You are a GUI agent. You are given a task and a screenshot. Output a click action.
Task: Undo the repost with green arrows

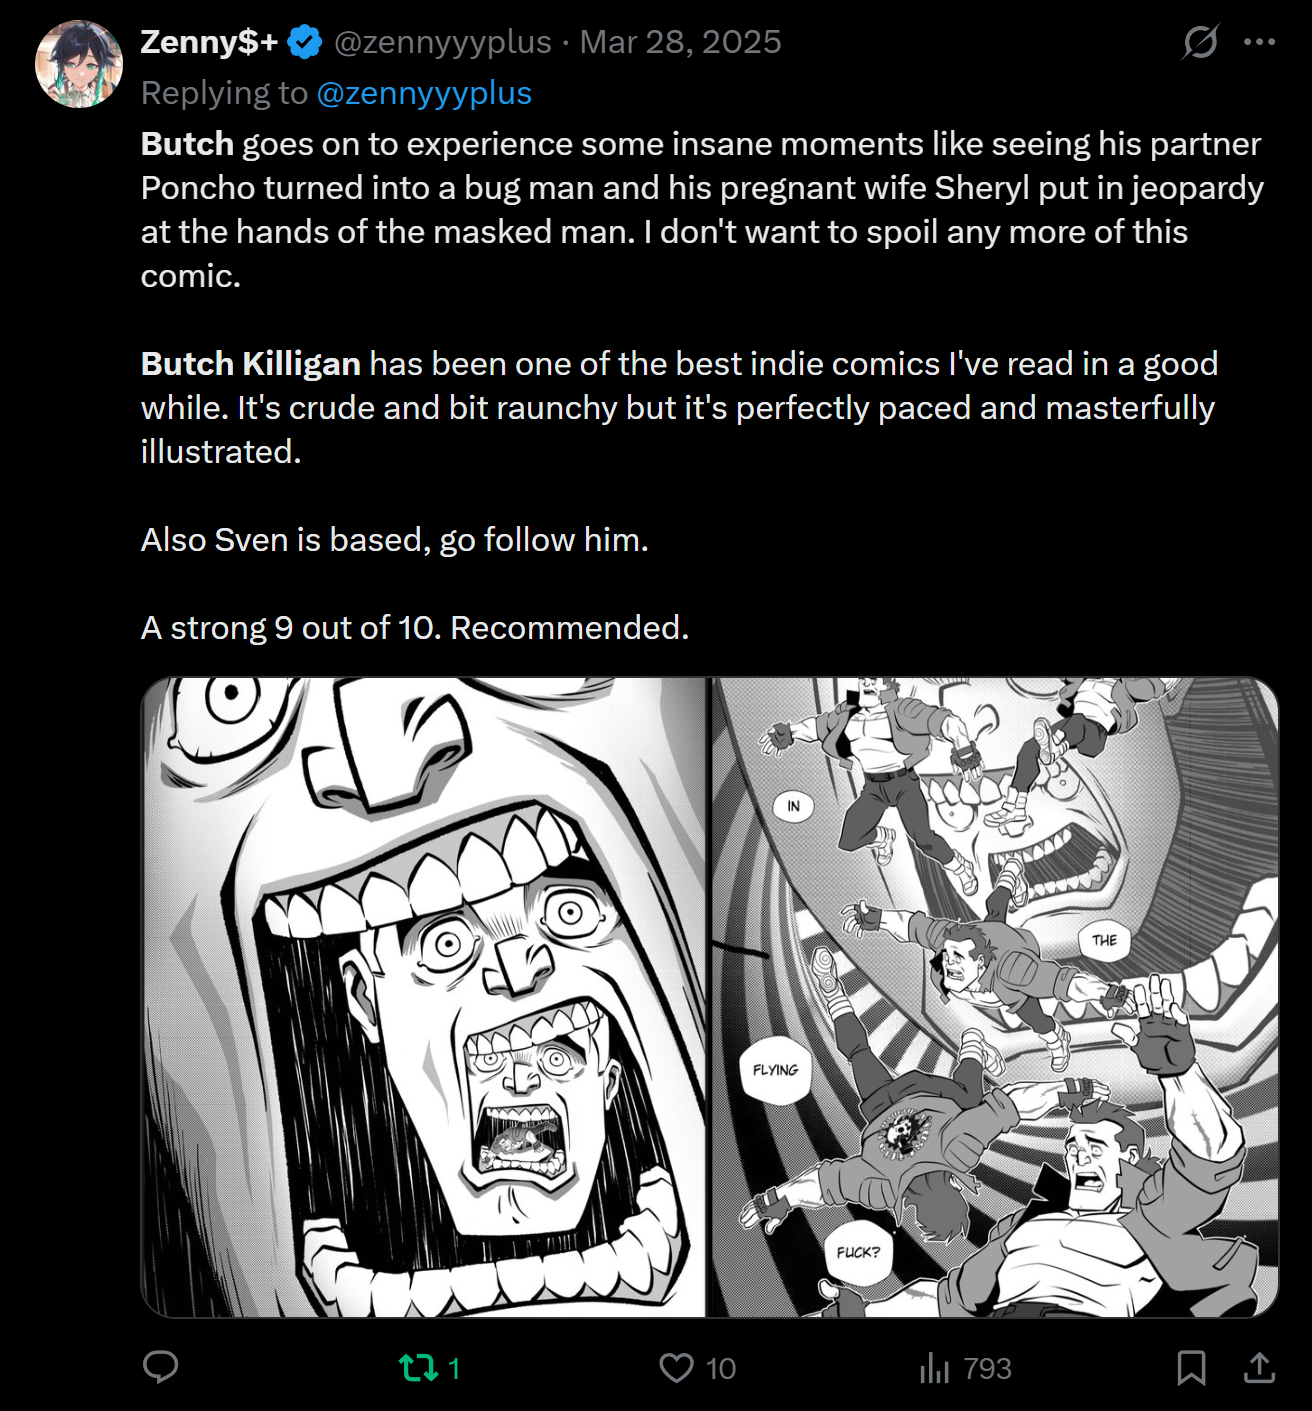[417, 1367]
